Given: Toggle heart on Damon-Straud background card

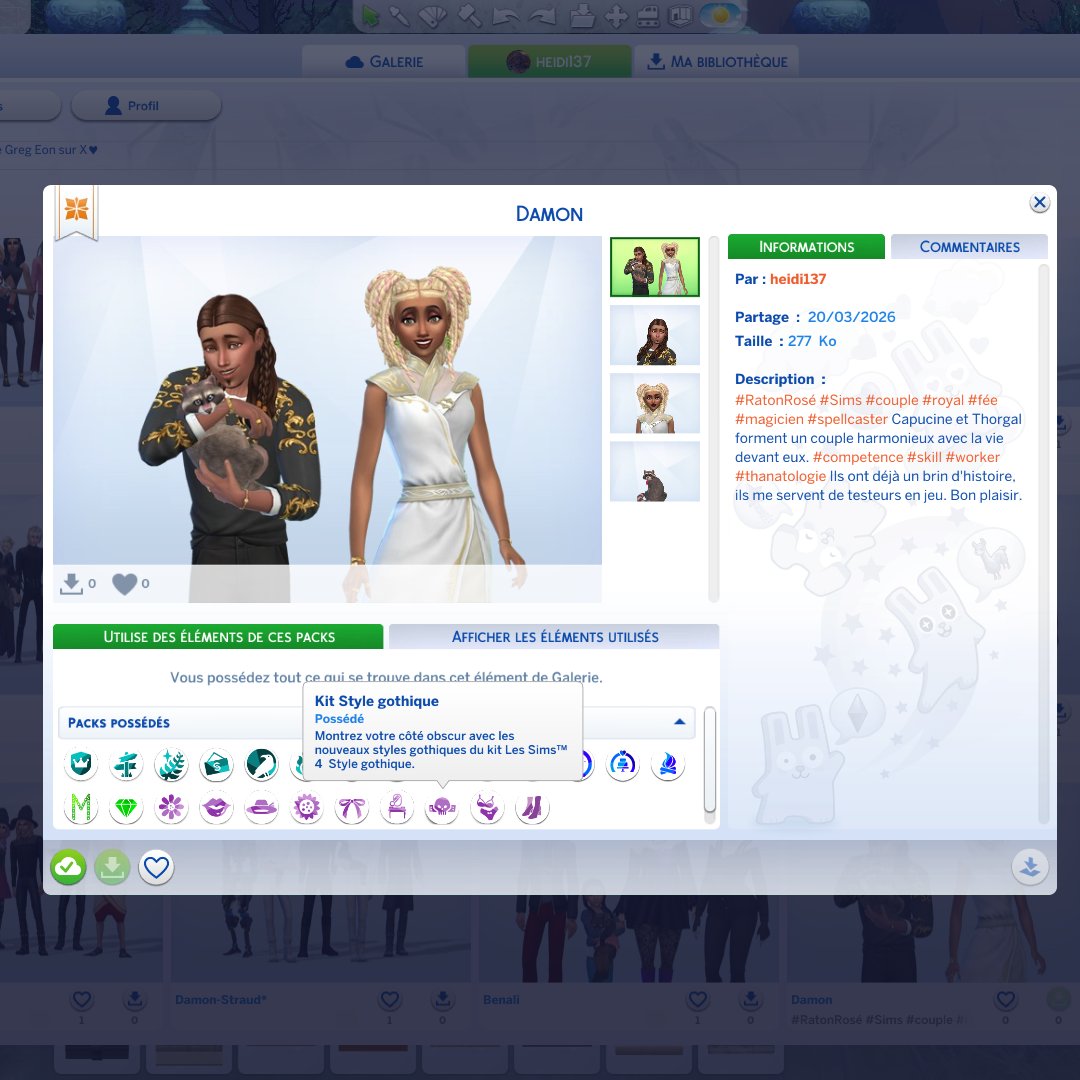Looking at the screenshot, I should point(390,999).
